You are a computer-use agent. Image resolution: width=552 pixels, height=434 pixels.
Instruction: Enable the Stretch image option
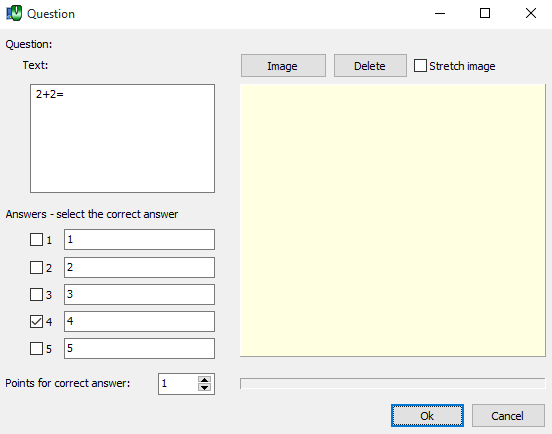pyautogui.click(x=420, y=65)
